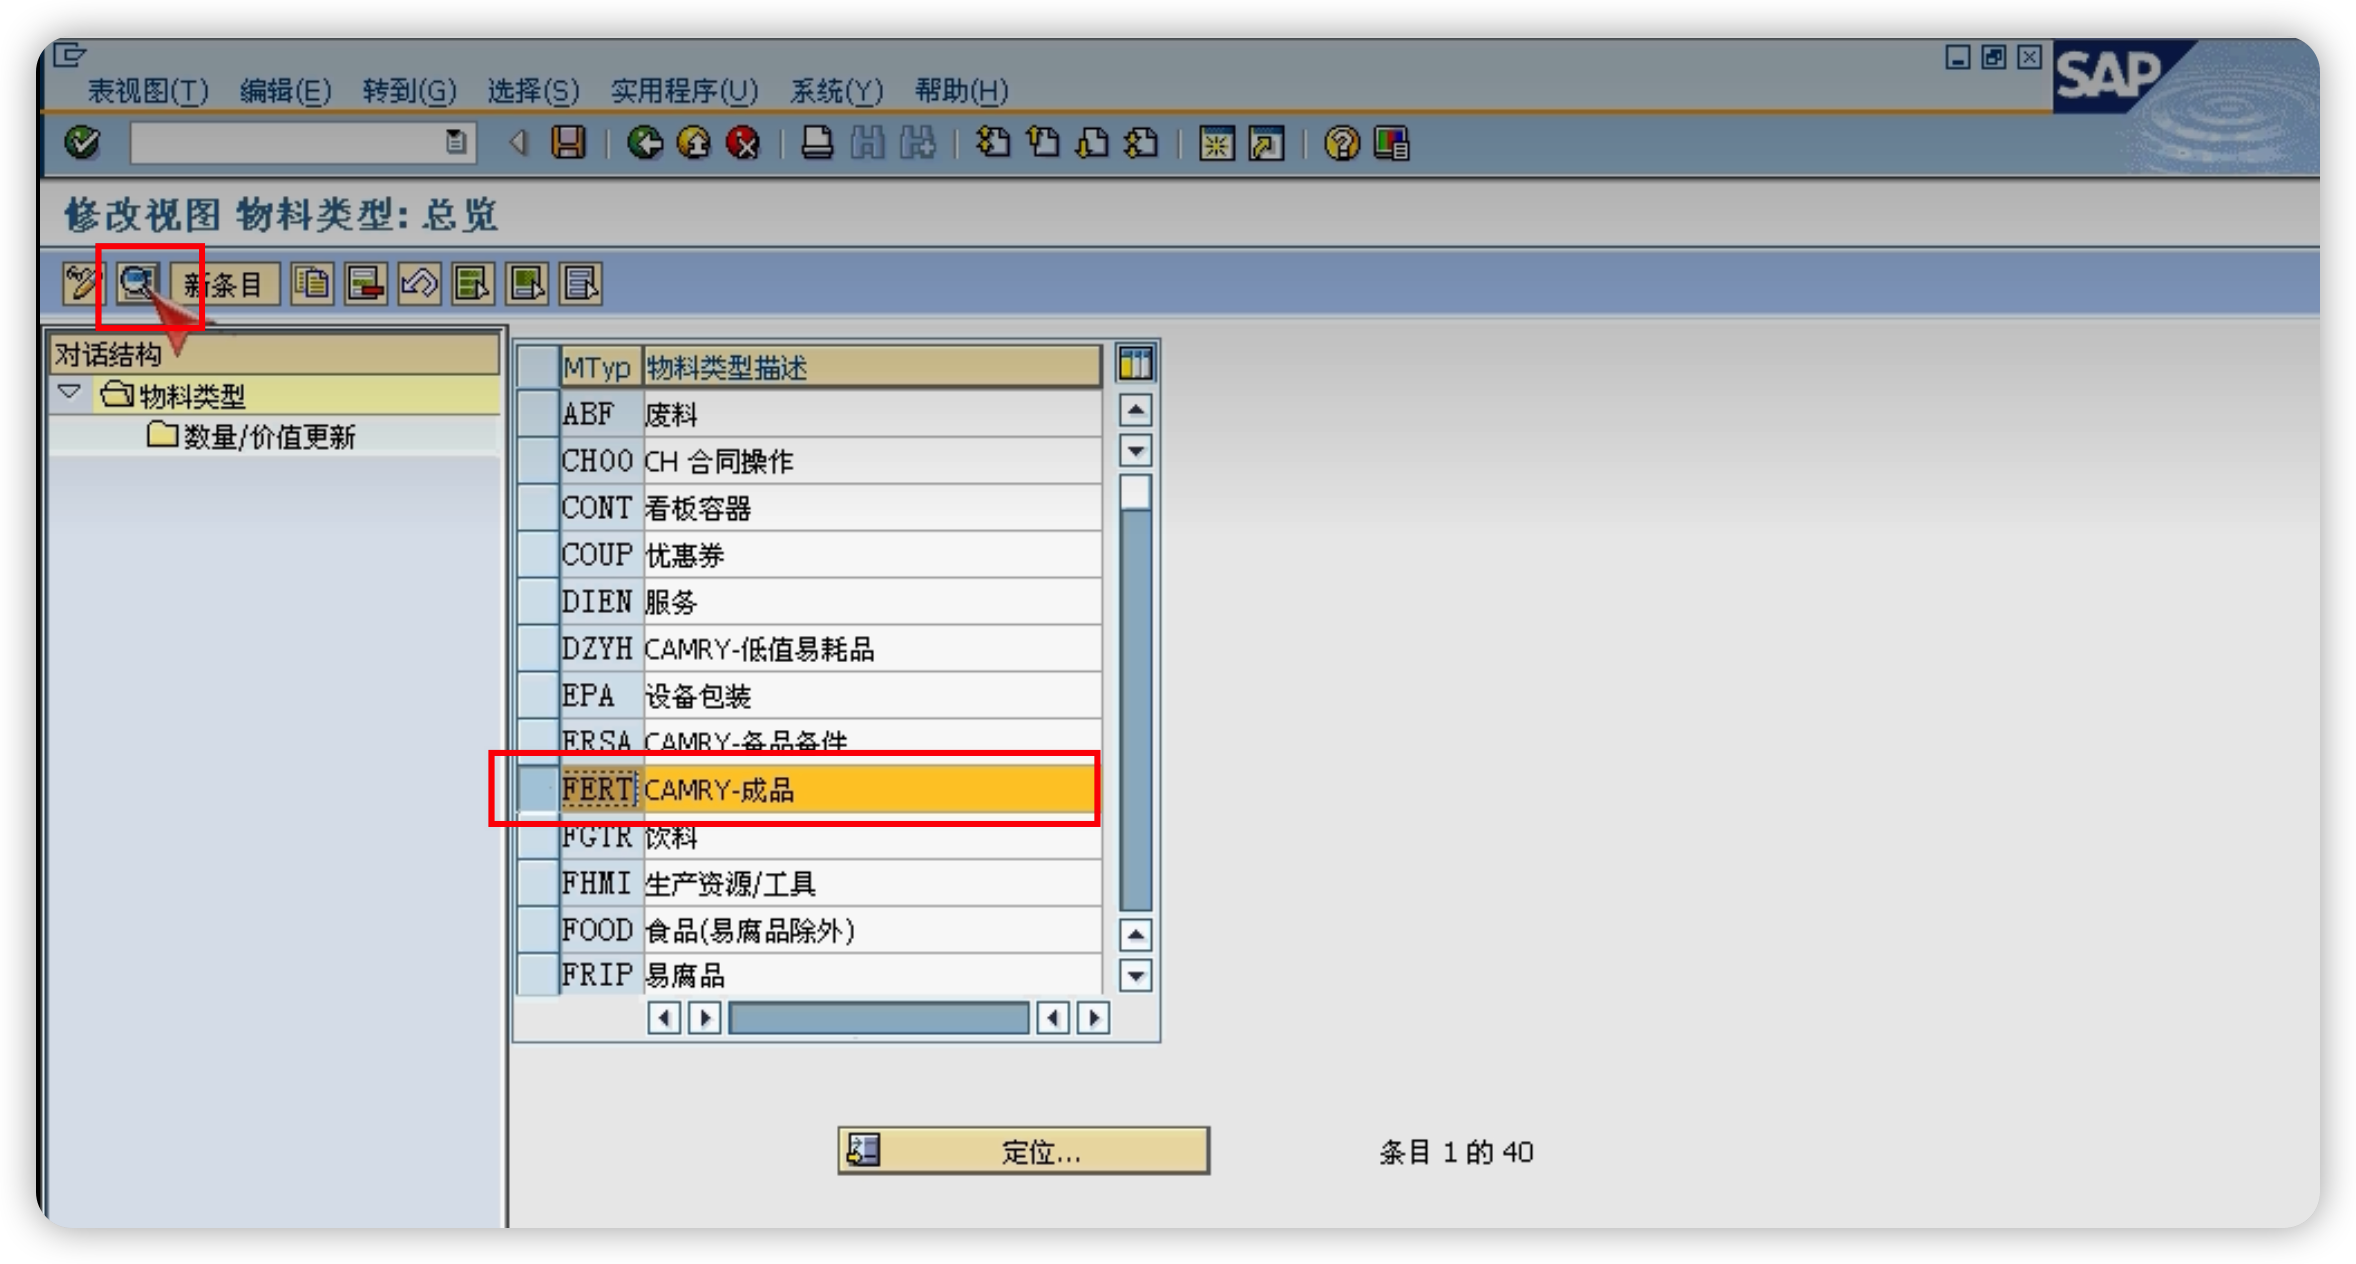Click the Save floppy disk icon

568,143
